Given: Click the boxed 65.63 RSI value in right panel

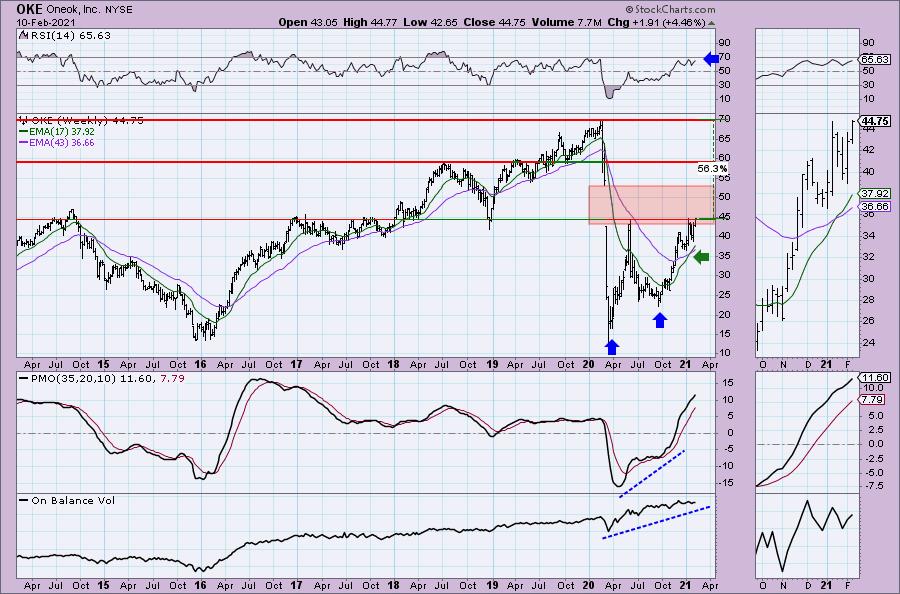Looking at the screenshot, I should click(x=875, y=59).
